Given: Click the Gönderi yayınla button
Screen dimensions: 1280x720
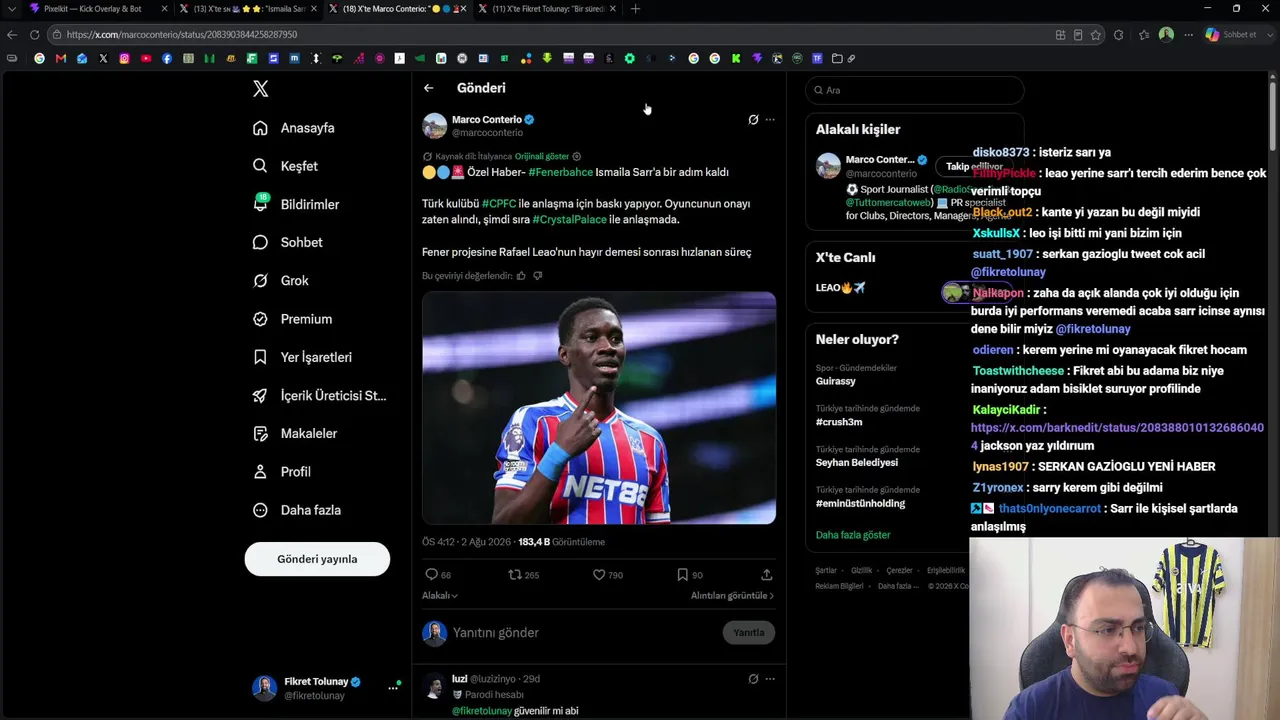Looking at the screenshot, I should click(x=317, y=559).
